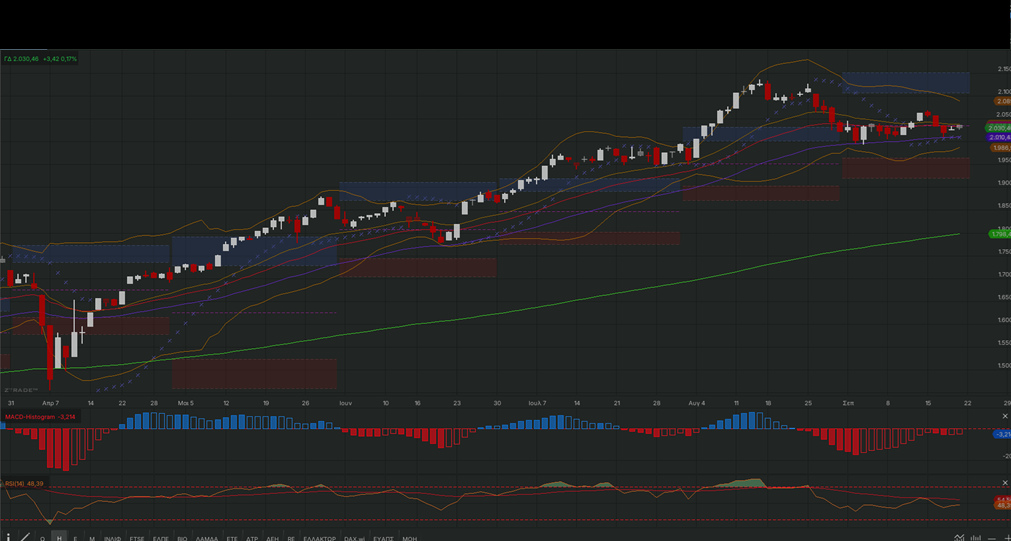Load the ΔΕΗ symbol shortcut
The image size is (1011, 541).
point(272,538)
